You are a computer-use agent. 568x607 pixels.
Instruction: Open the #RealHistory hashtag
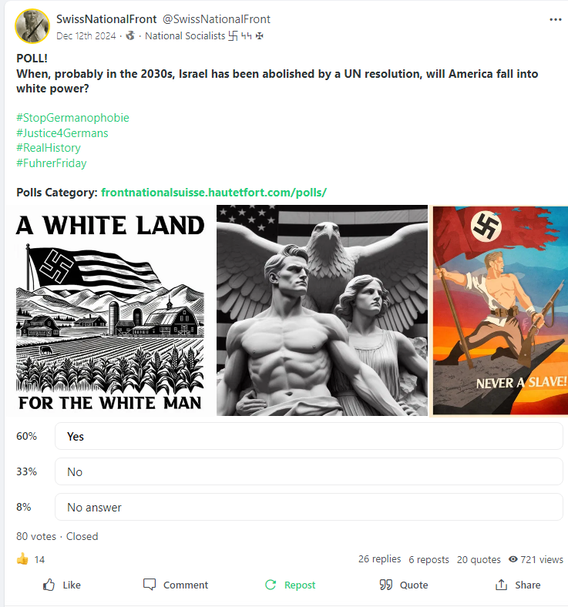[48, 148]
